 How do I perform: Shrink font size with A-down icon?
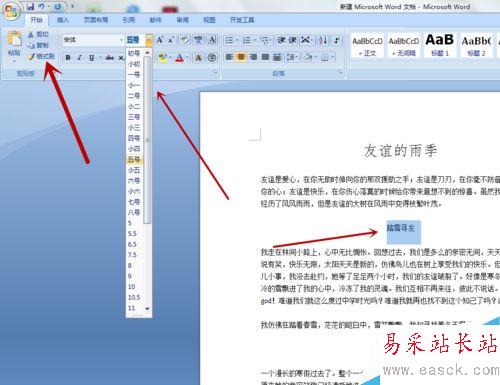[x=171, y=40]
